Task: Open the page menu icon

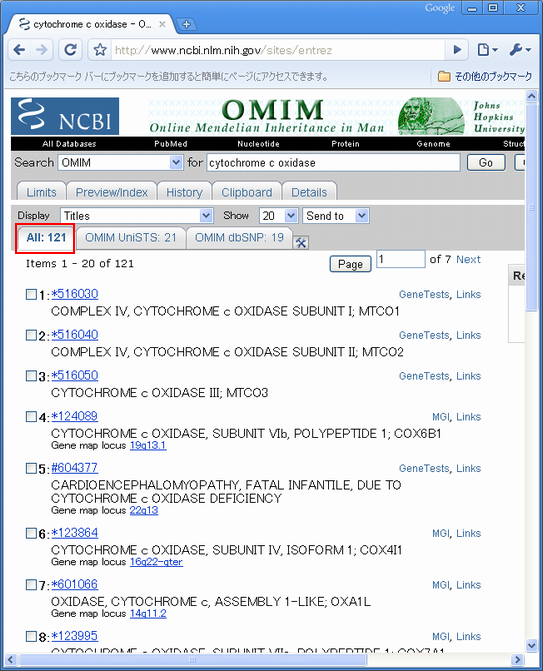Action: 487,50
